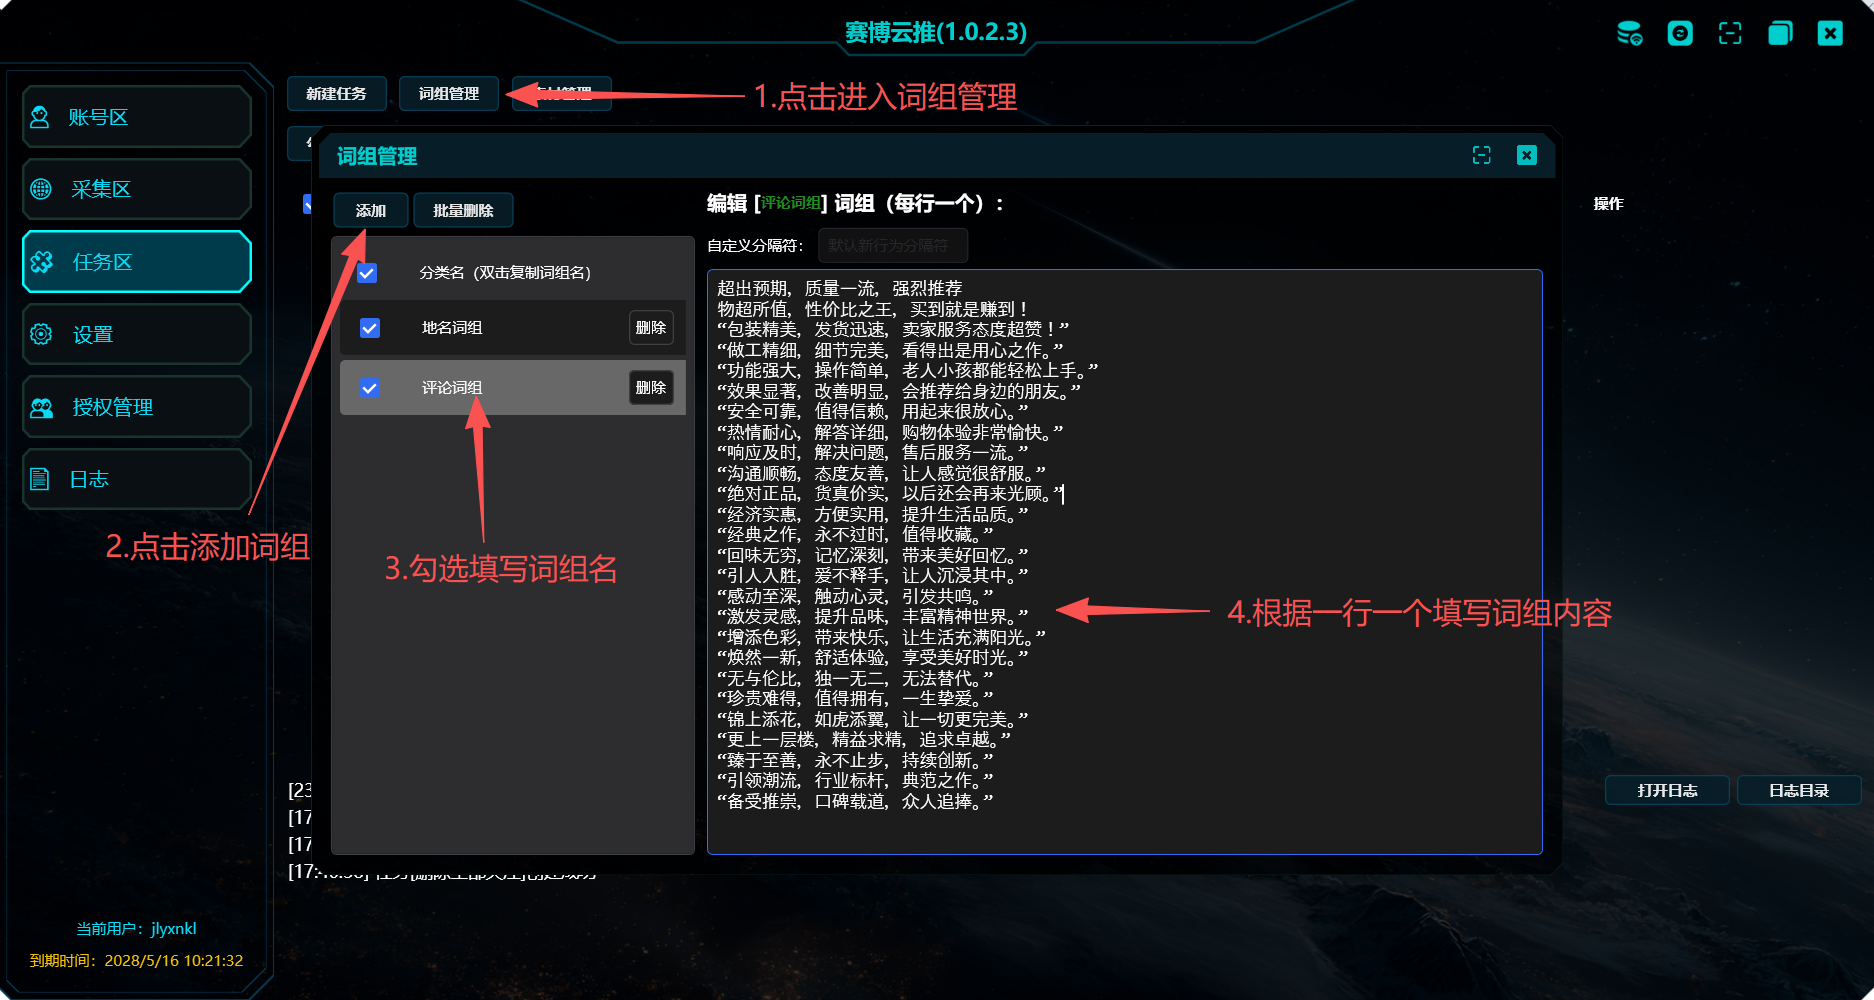
Task: Open the 词组管理 tab
Action: coord(449,93)
